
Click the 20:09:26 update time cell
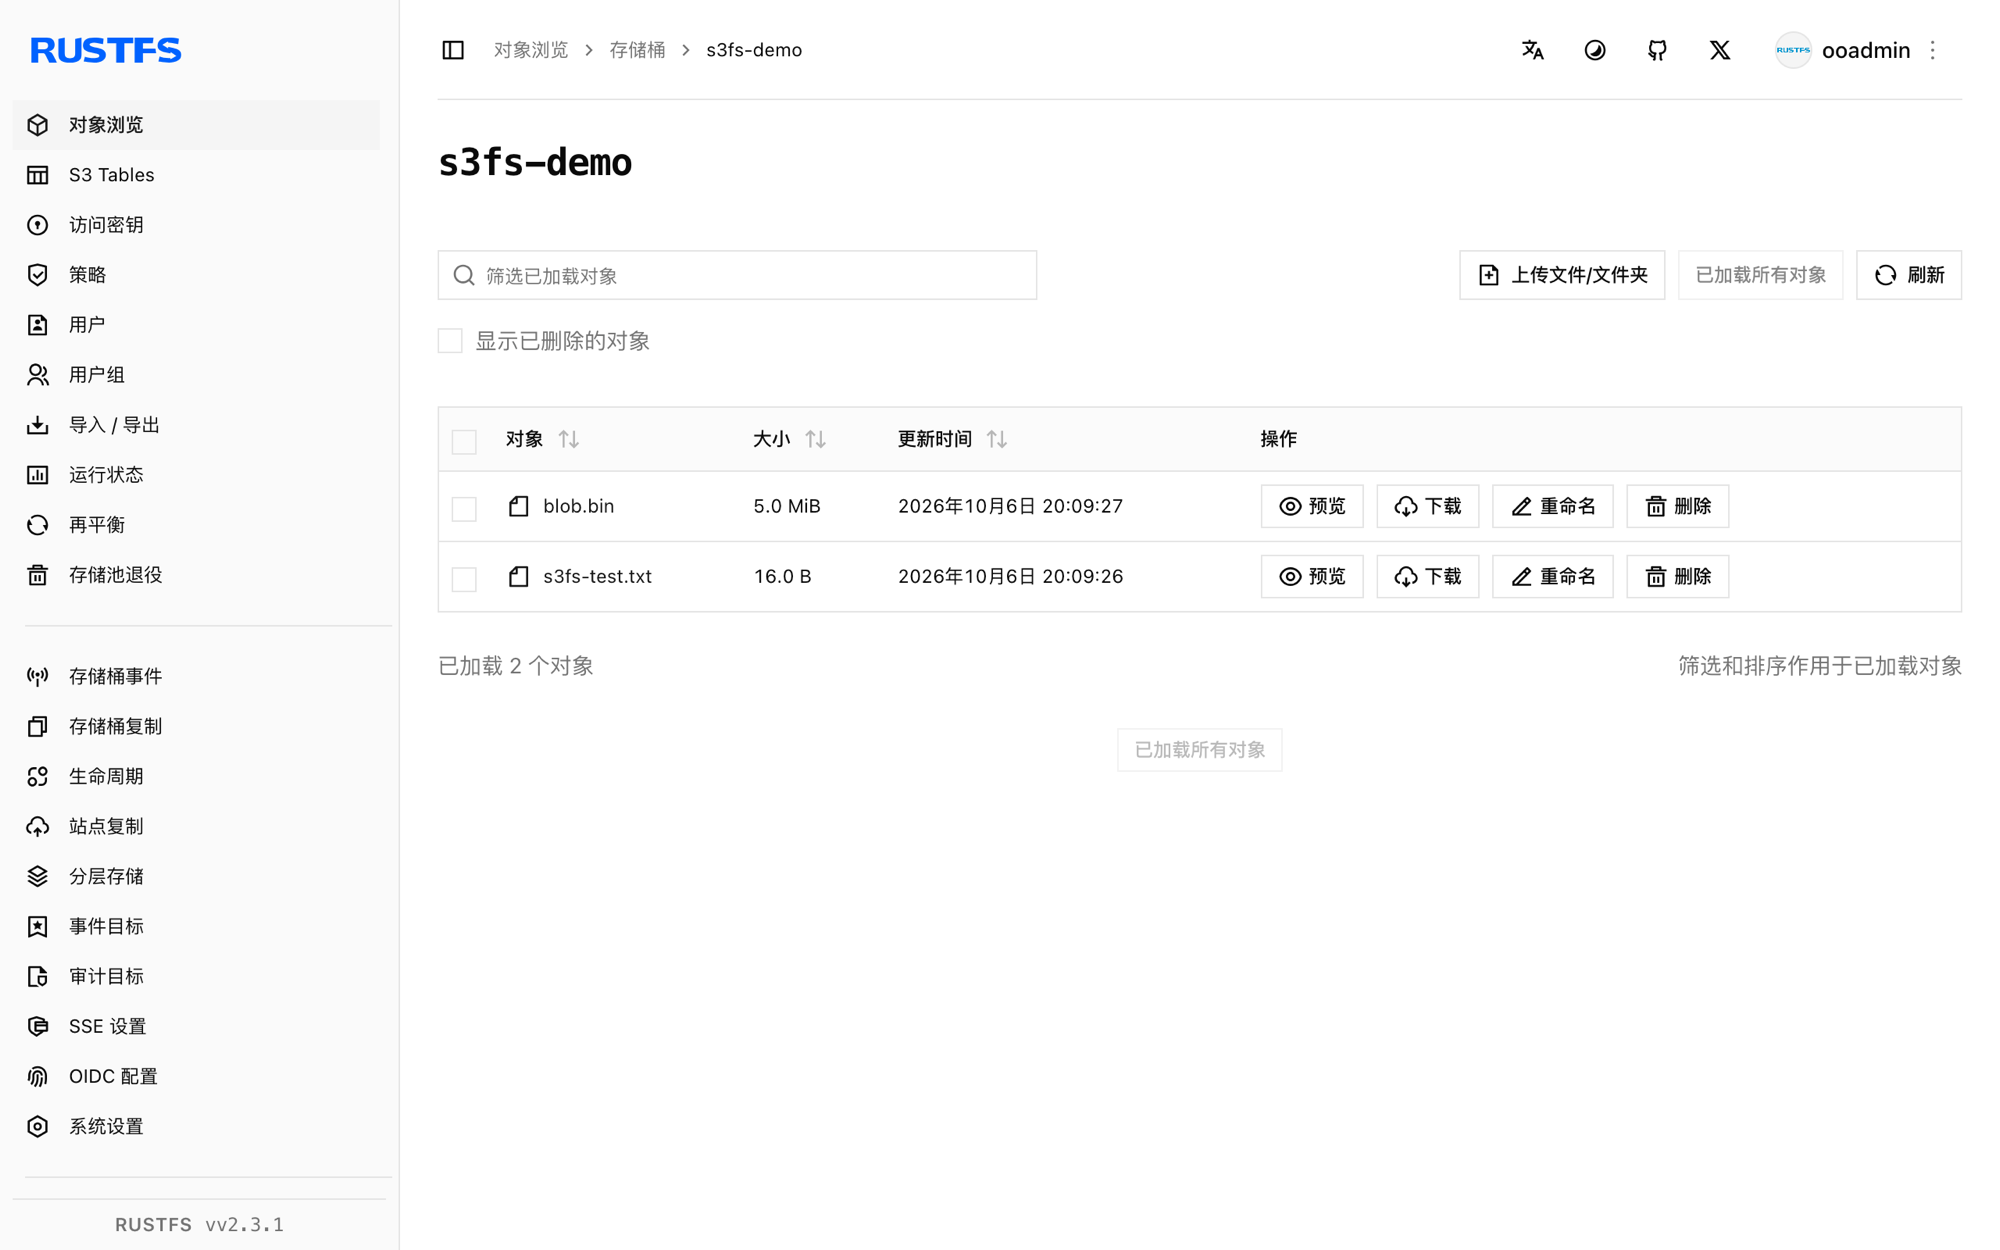[x=1011, y=576]
